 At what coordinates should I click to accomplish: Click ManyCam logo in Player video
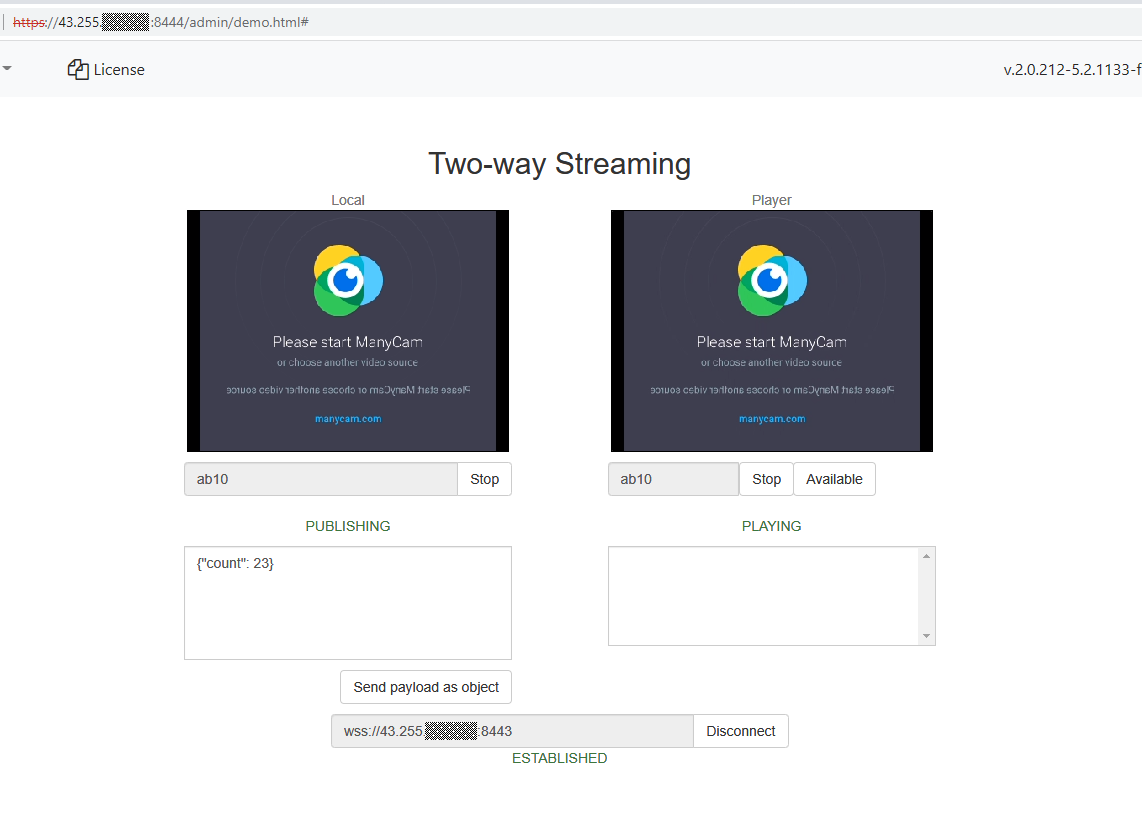tap(772, 280)
